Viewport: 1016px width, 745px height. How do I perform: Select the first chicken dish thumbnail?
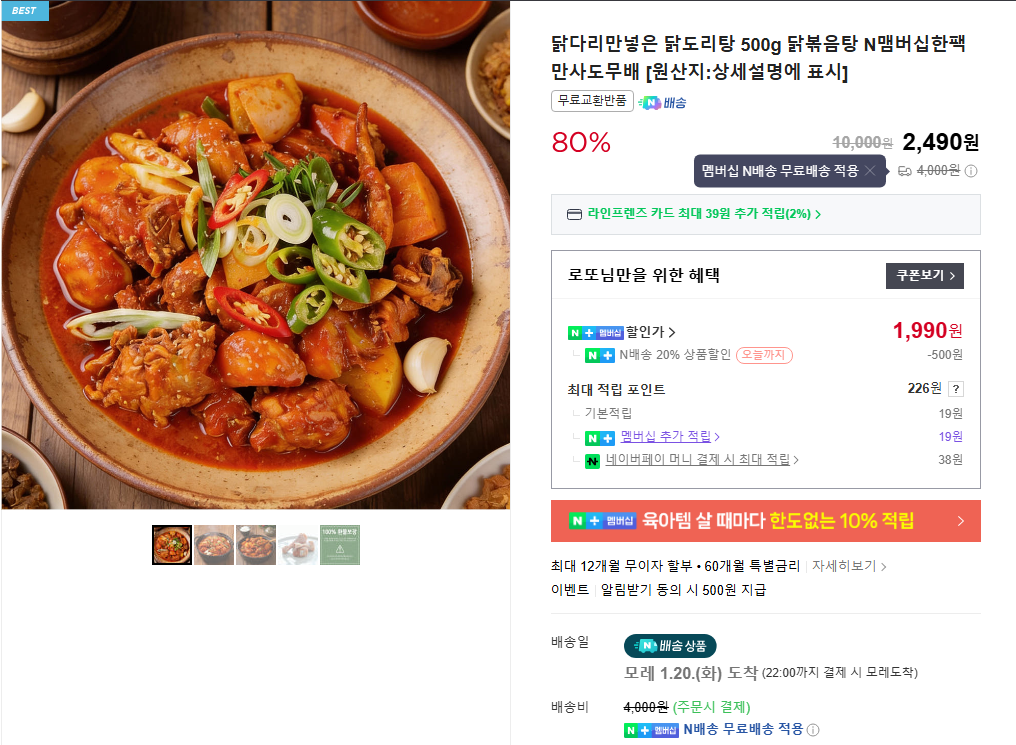coord(171,544)
